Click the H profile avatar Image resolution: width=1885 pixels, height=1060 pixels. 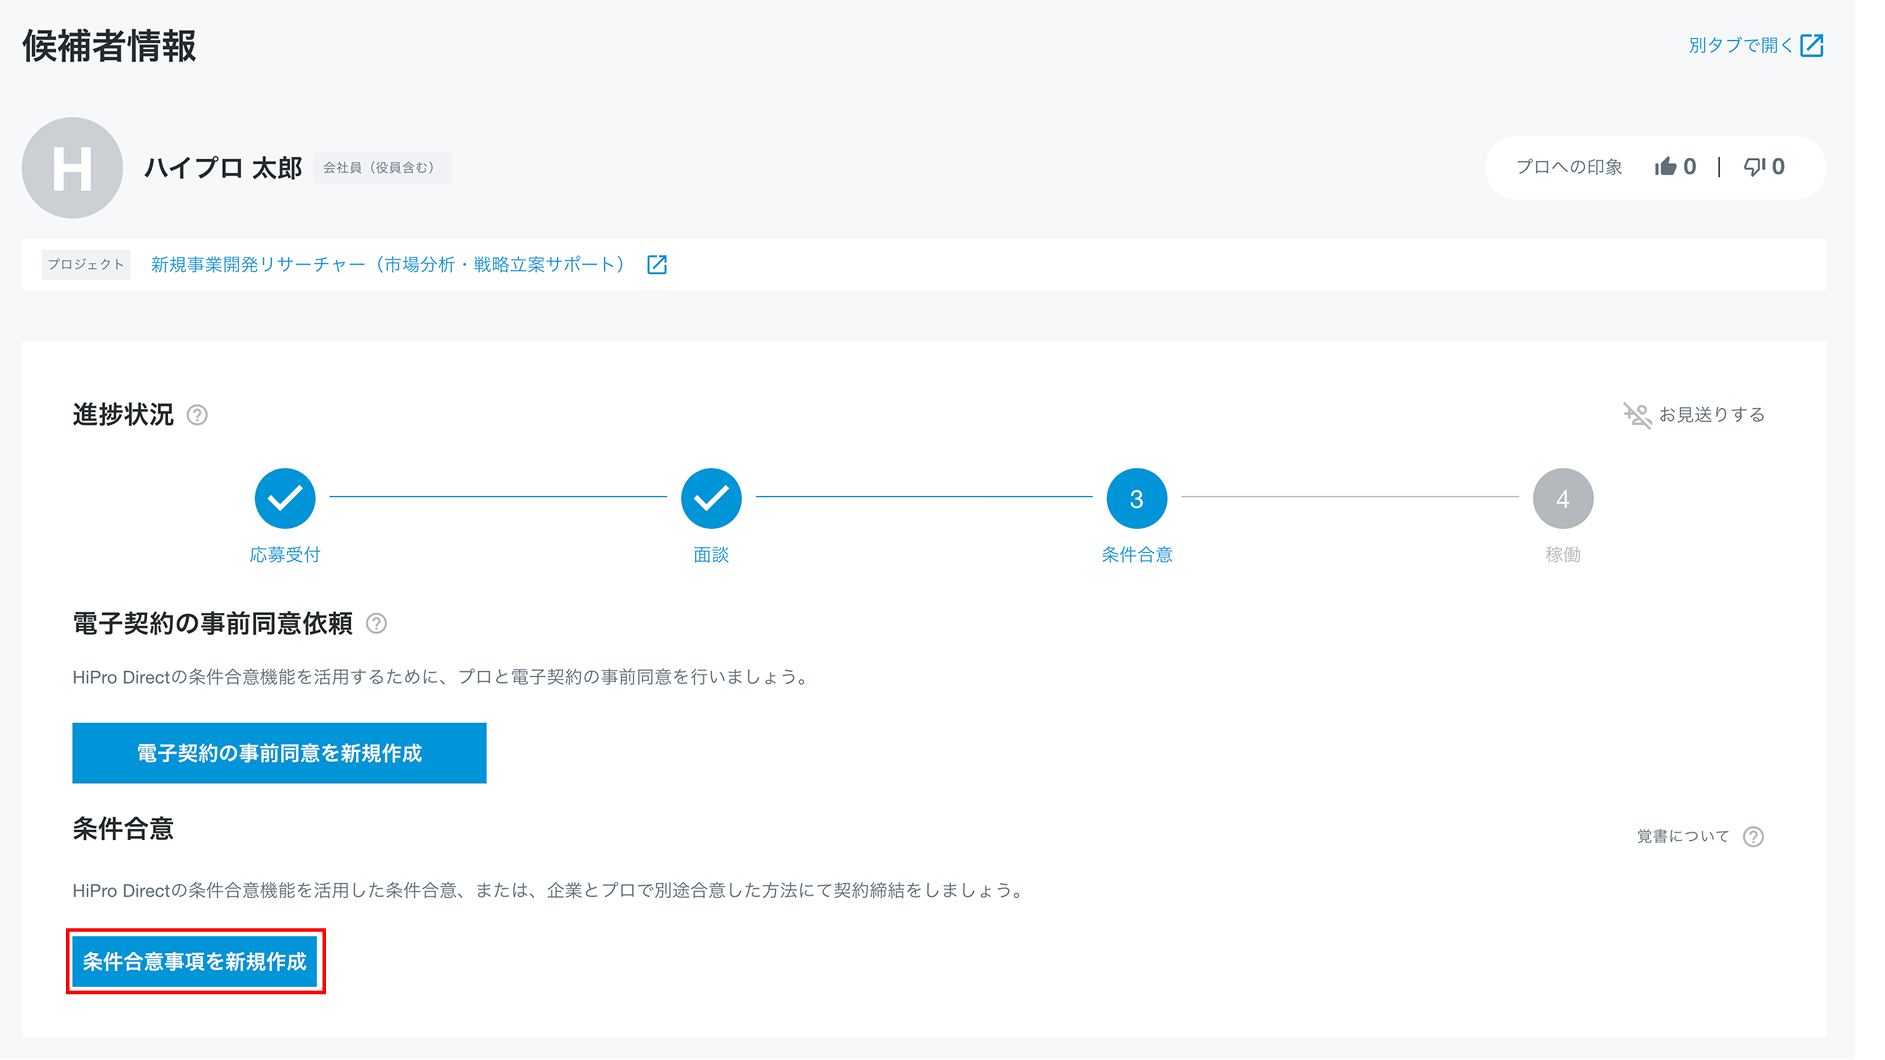pyautogui.click(x=72, y=168)
